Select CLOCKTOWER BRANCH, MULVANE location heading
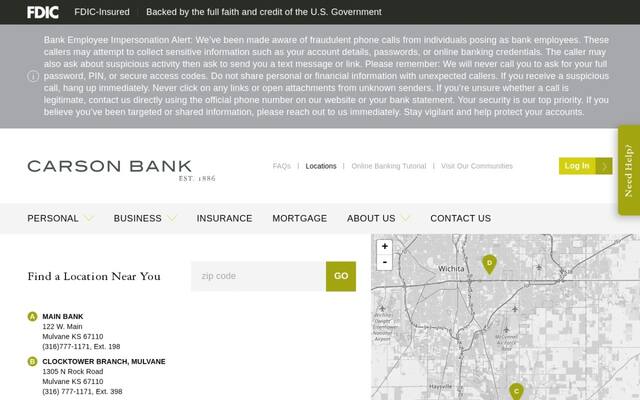The width and height of the screenshot is (640, 400). [104, 361]
